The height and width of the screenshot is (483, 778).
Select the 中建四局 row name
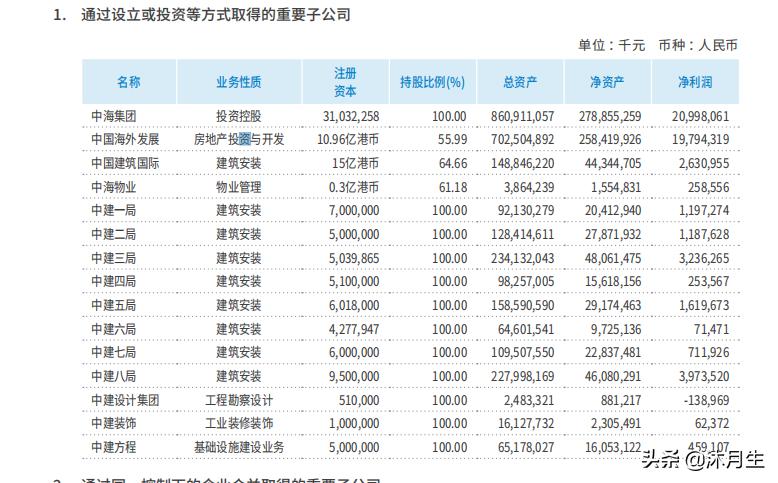(114, 281)
